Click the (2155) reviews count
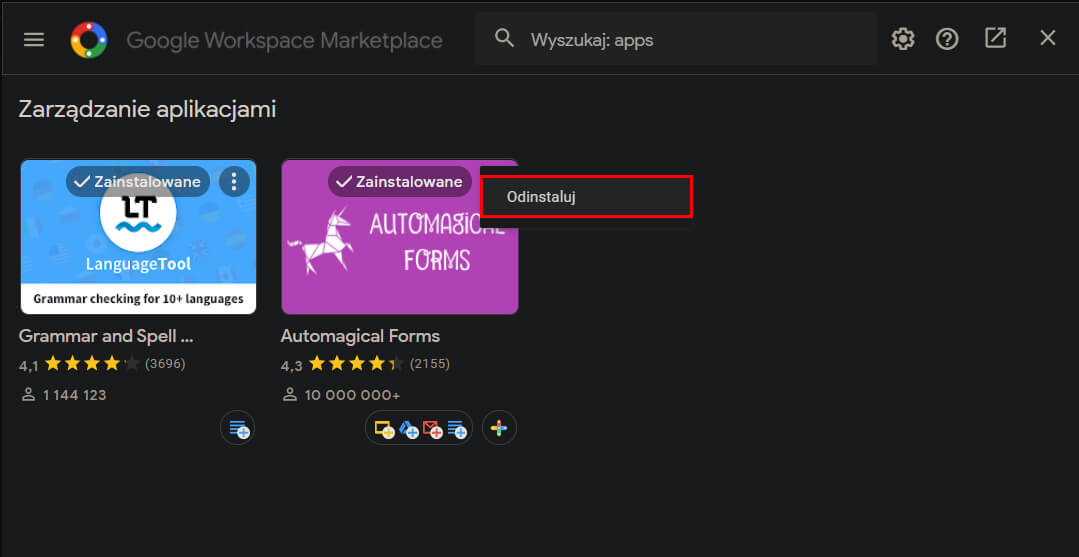Image resolution: width=1079 pixels, height=557 pixels. [429, 364]
